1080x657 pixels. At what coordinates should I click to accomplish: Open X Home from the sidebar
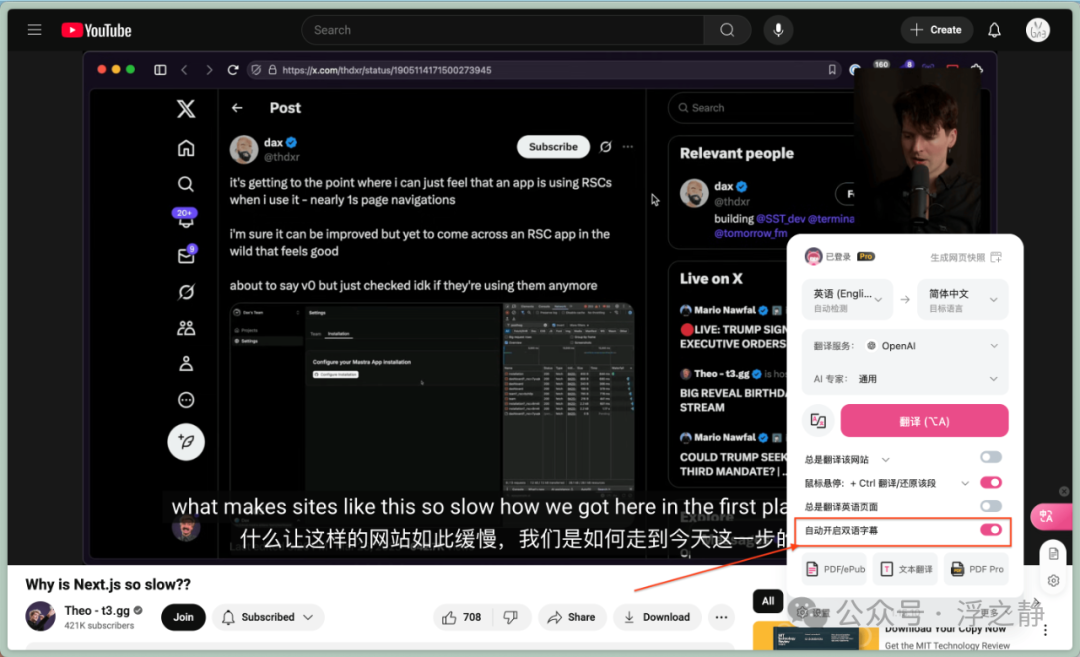(185, 148)
